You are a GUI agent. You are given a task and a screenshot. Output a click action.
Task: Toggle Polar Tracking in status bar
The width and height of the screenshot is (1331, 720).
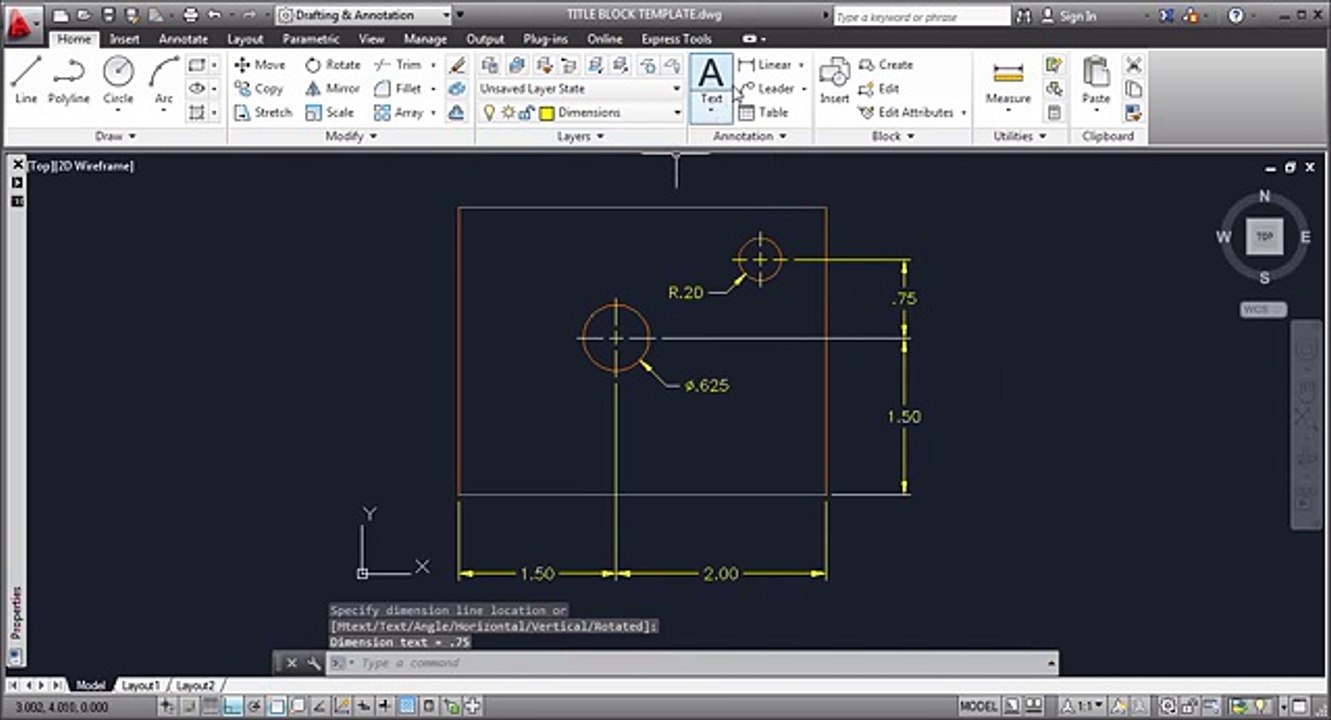pos(254,706)
